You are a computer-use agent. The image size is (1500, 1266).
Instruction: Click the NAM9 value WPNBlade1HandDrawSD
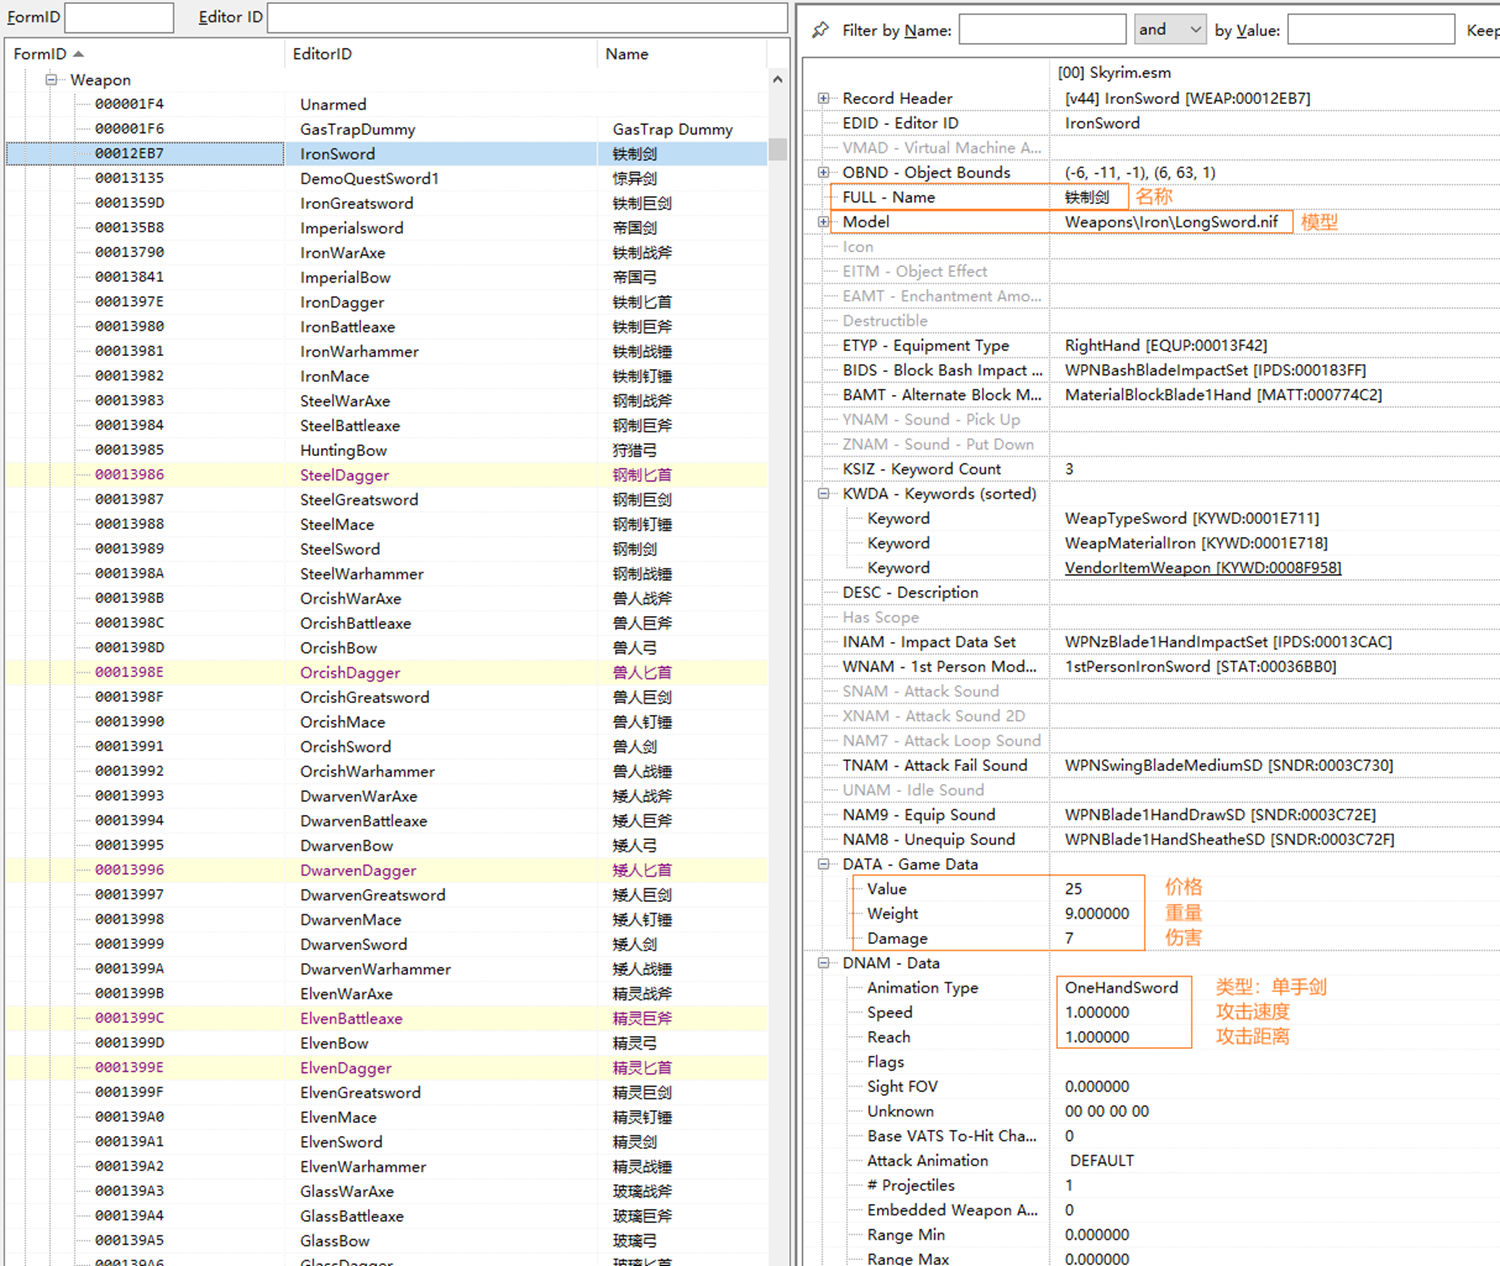pos(1220,815)
